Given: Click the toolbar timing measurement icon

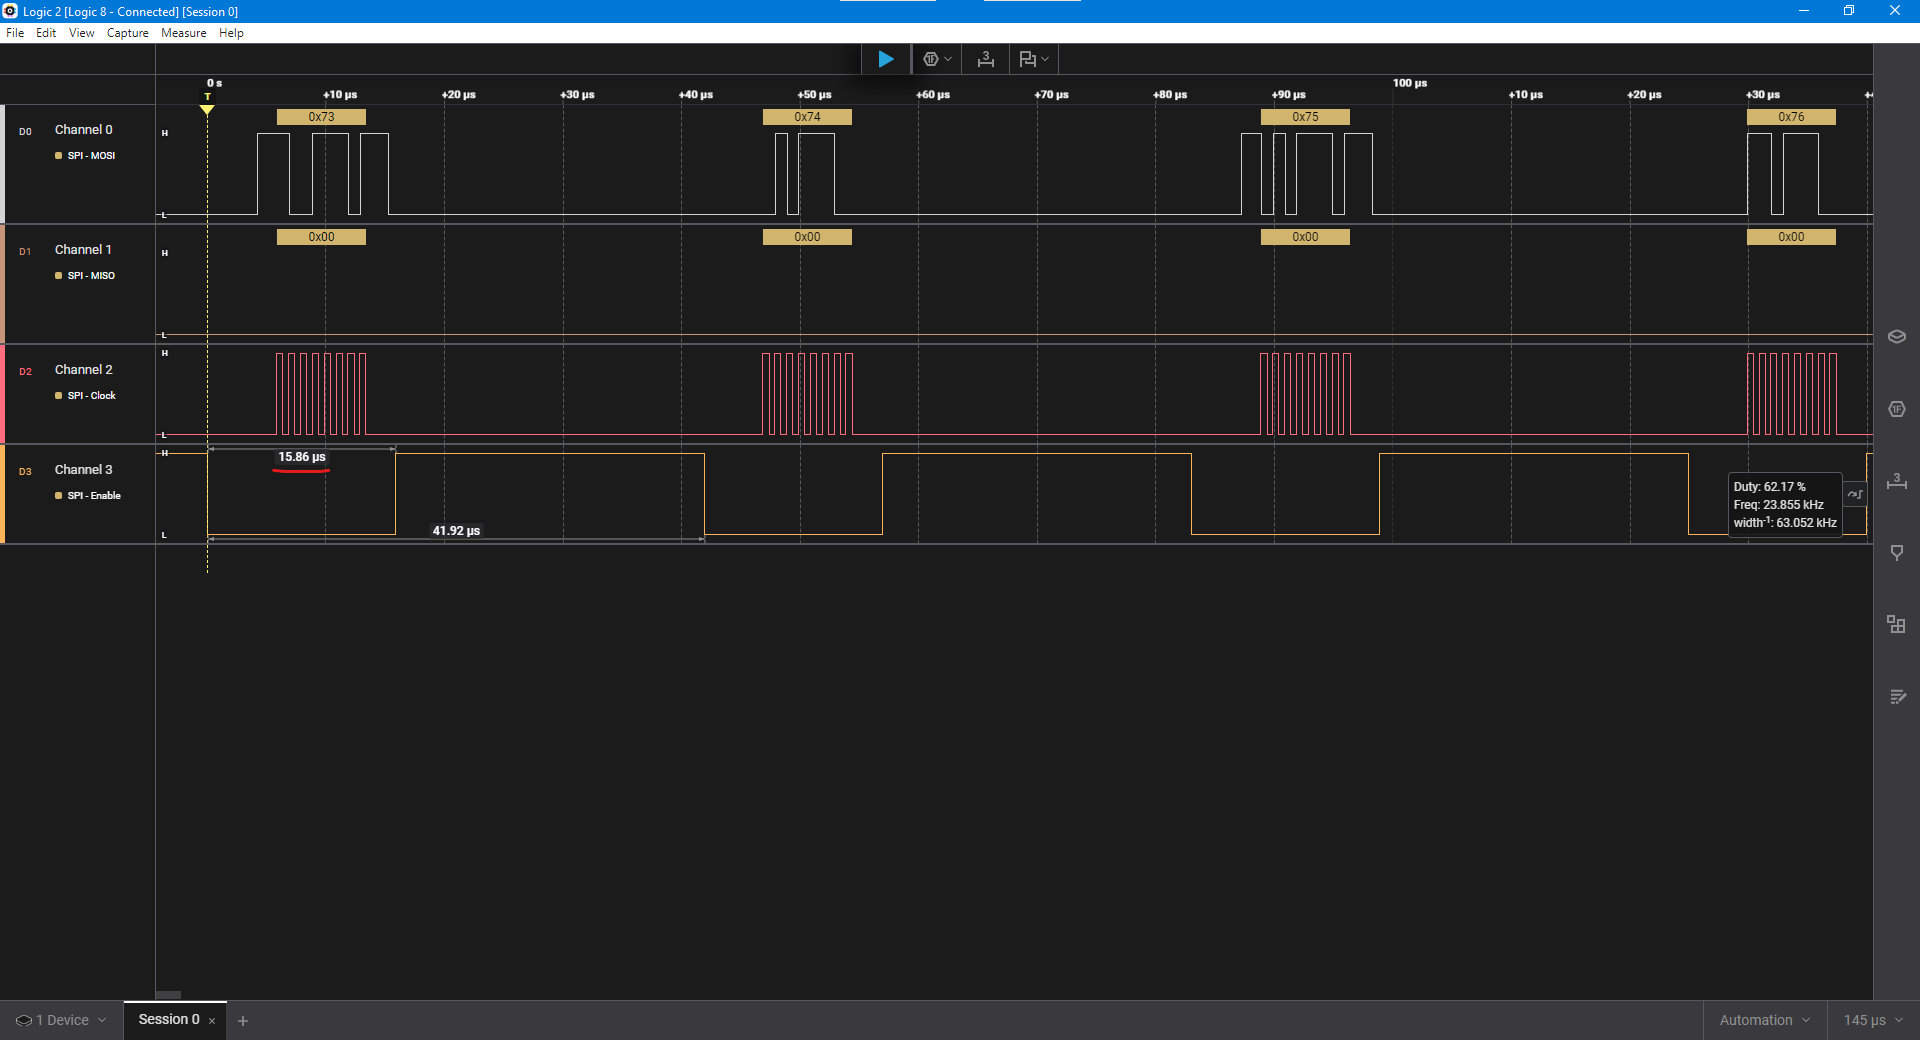Looking at the screenshot, I should pos(986,59).
